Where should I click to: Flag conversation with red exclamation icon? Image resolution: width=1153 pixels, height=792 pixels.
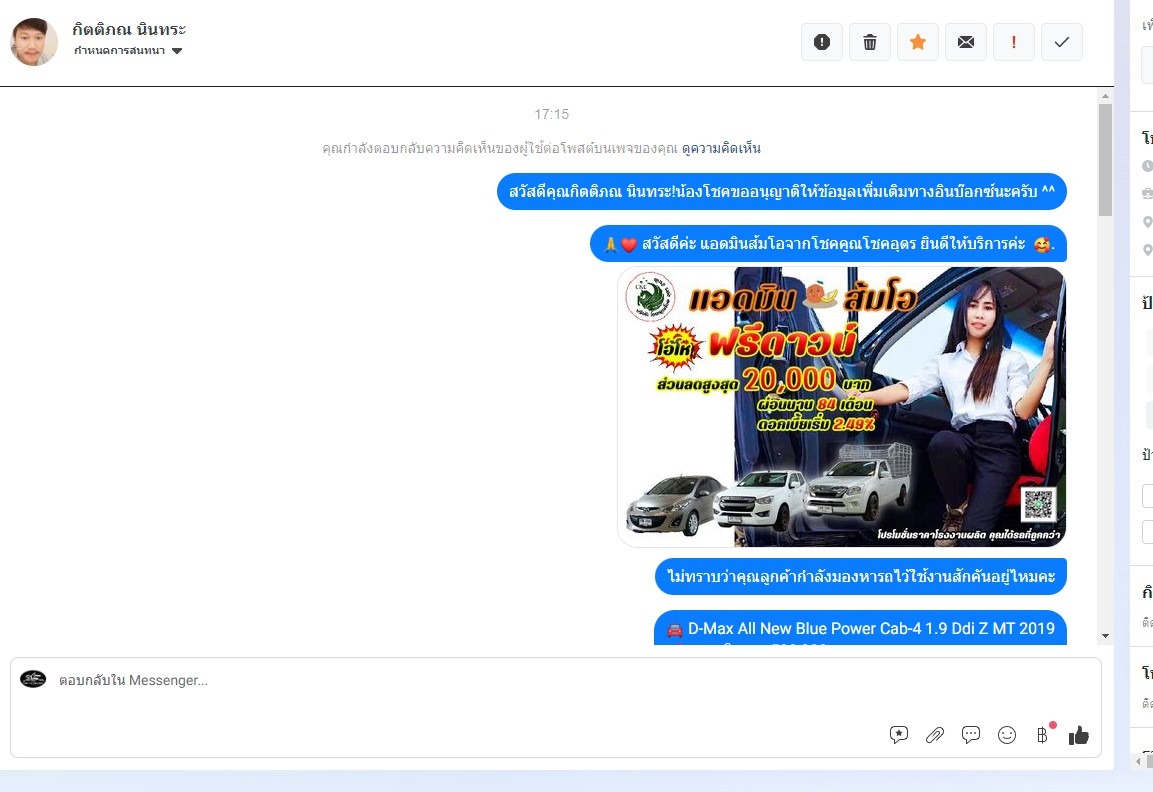1014,42
